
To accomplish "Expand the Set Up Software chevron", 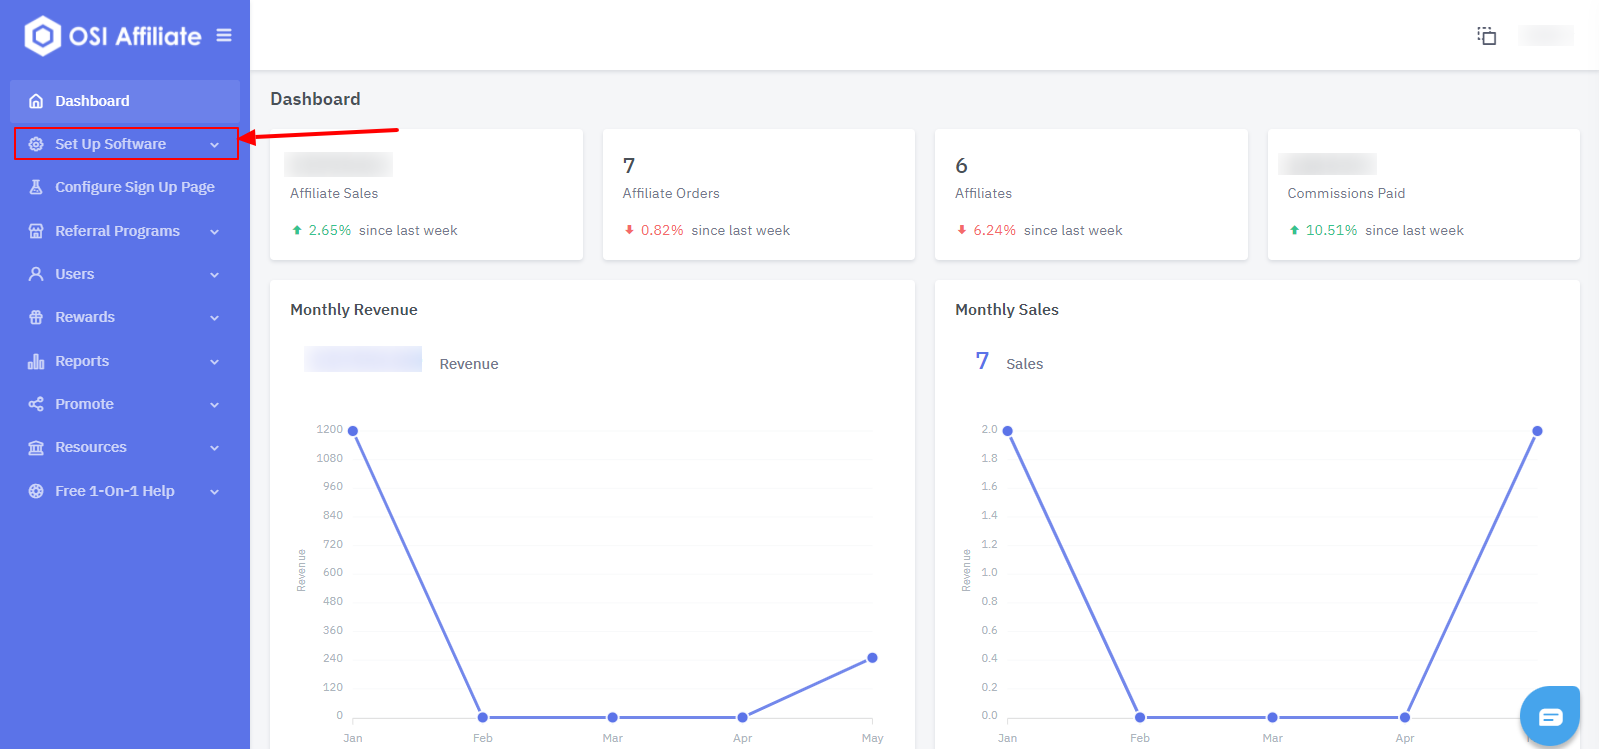I will [214, 145].
